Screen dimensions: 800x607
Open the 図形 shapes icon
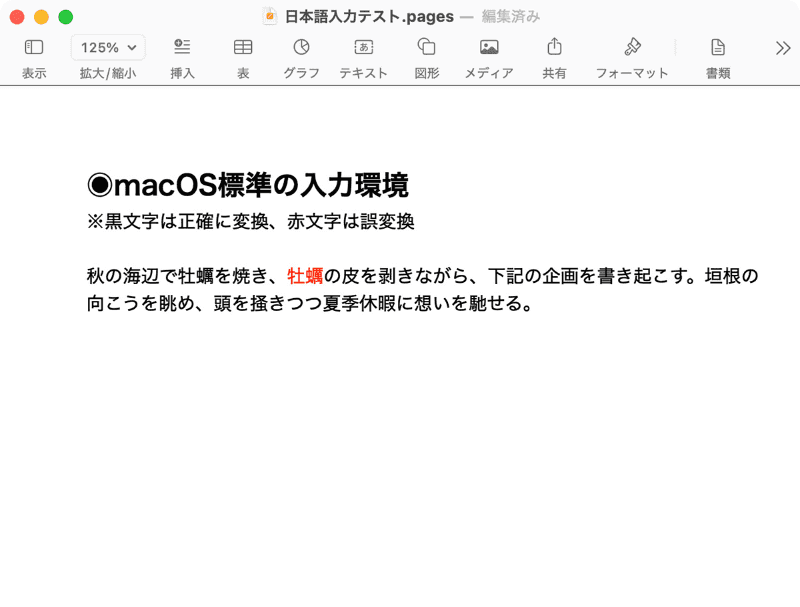(x=427, y=46)
